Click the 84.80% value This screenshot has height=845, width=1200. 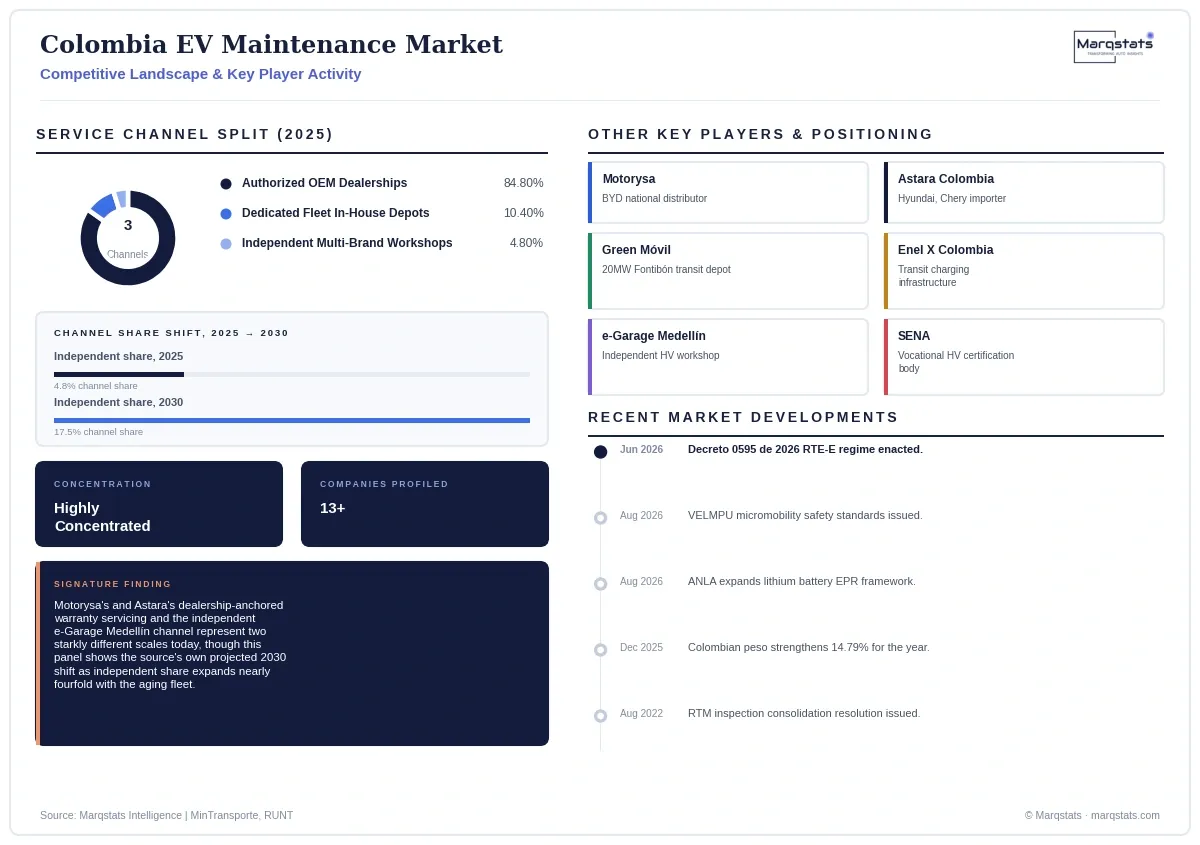point(523,183)
